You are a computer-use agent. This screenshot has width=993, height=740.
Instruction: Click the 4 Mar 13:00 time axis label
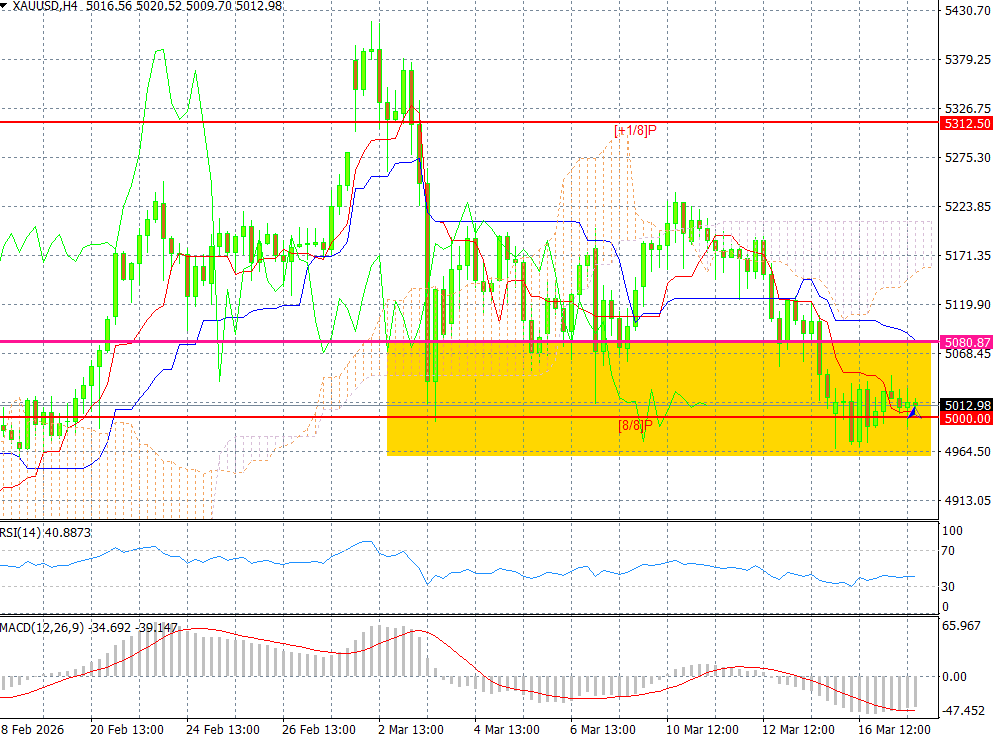507,730
